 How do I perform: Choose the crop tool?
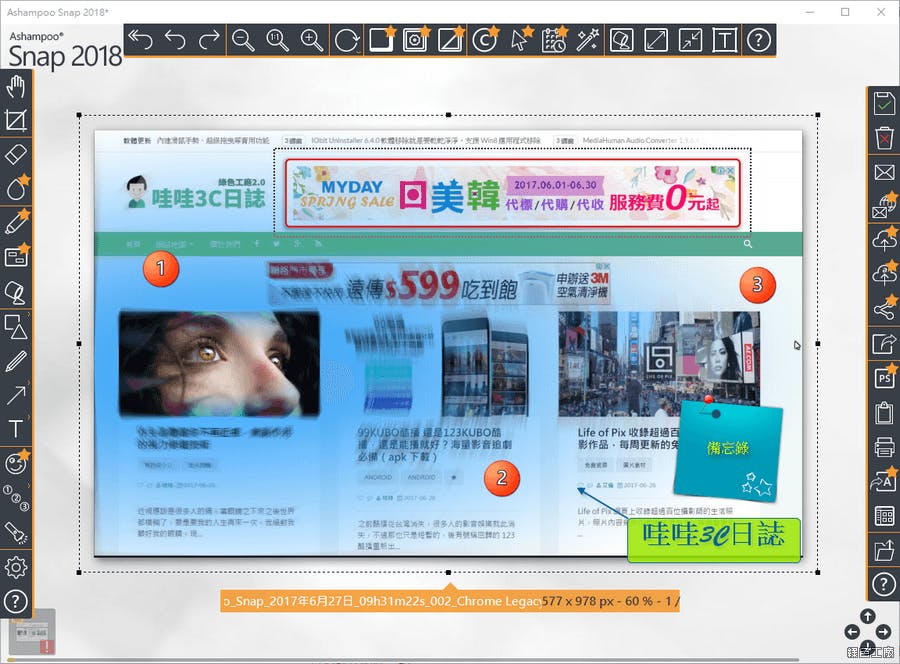(x=15, y=121)
